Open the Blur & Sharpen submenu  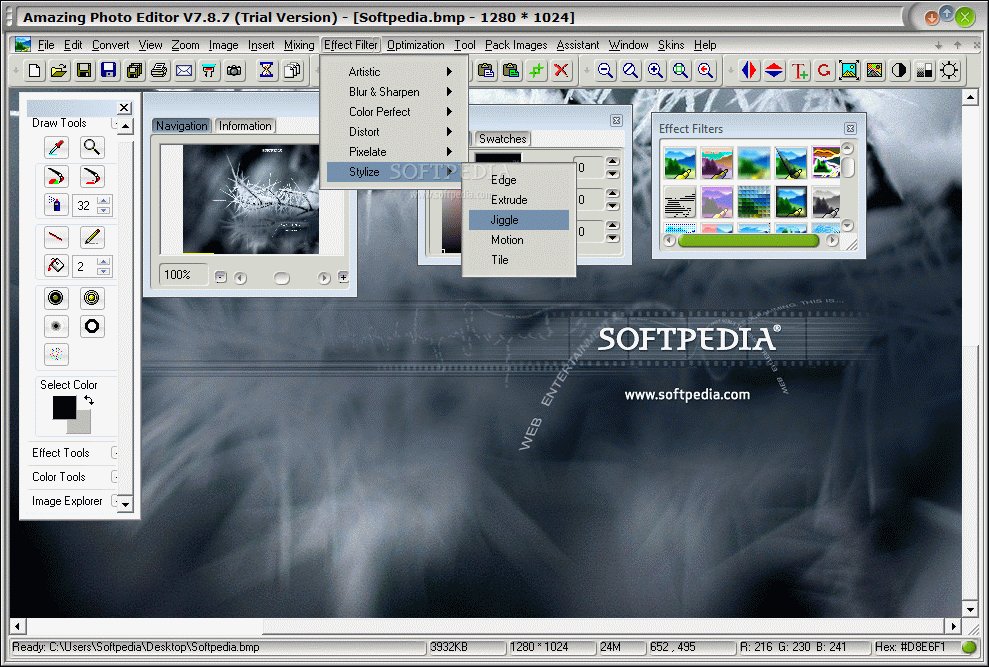point(394,92)
